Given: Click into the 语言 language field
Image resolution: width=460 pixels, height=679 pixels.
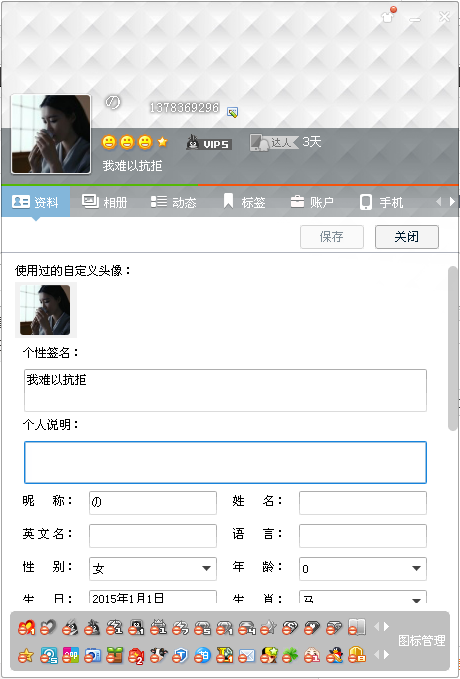Looking at the screenshot, I should click(363, 535).
